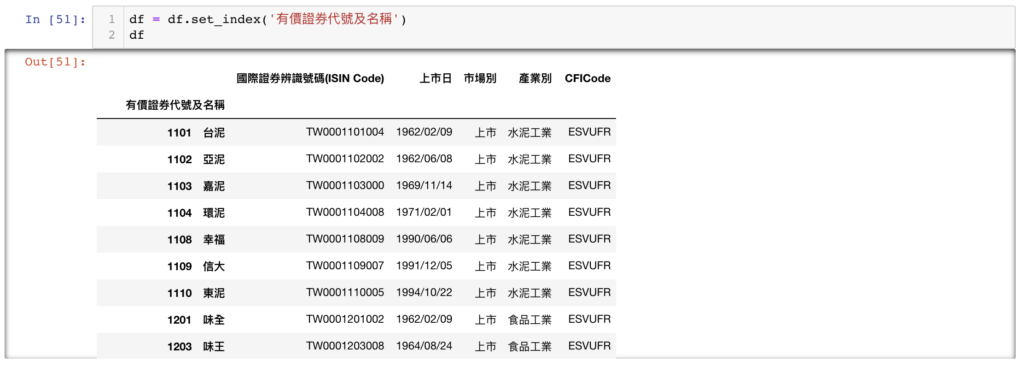
Task: Click 水泥工業 in the 1101 台泥 row
Action: click(x=530, y=133)
